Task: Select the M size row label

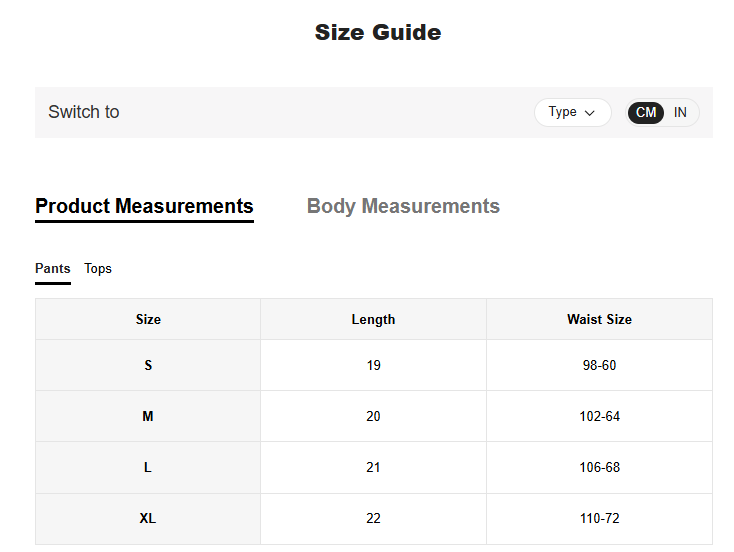Action: [148, 416]
